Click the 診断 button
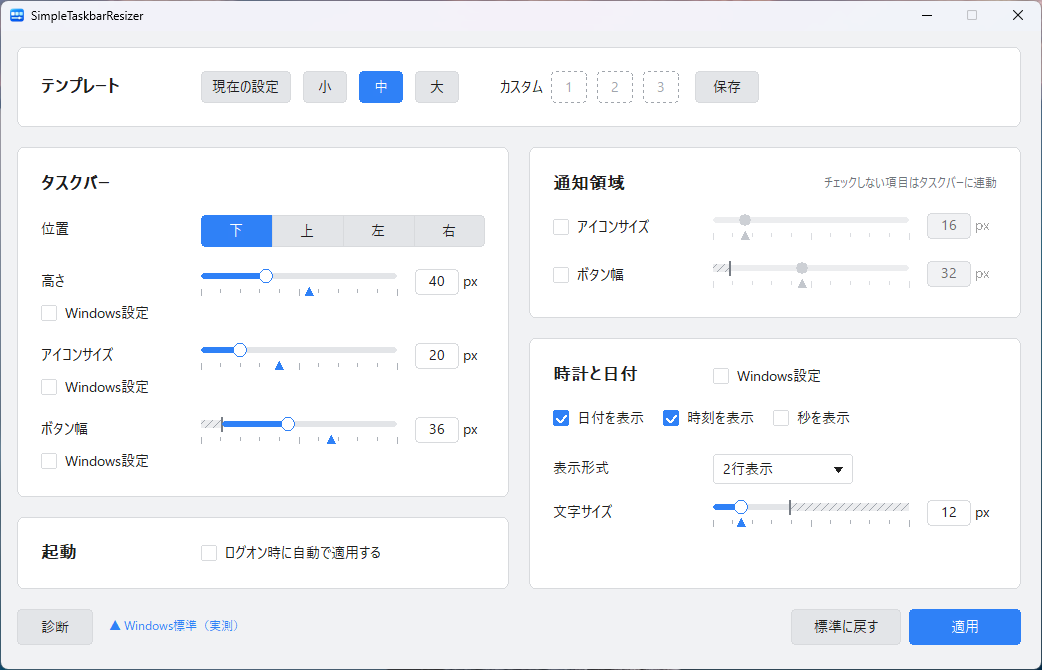The width and height of the screenshot is (1042, 670). coord(55,627)
